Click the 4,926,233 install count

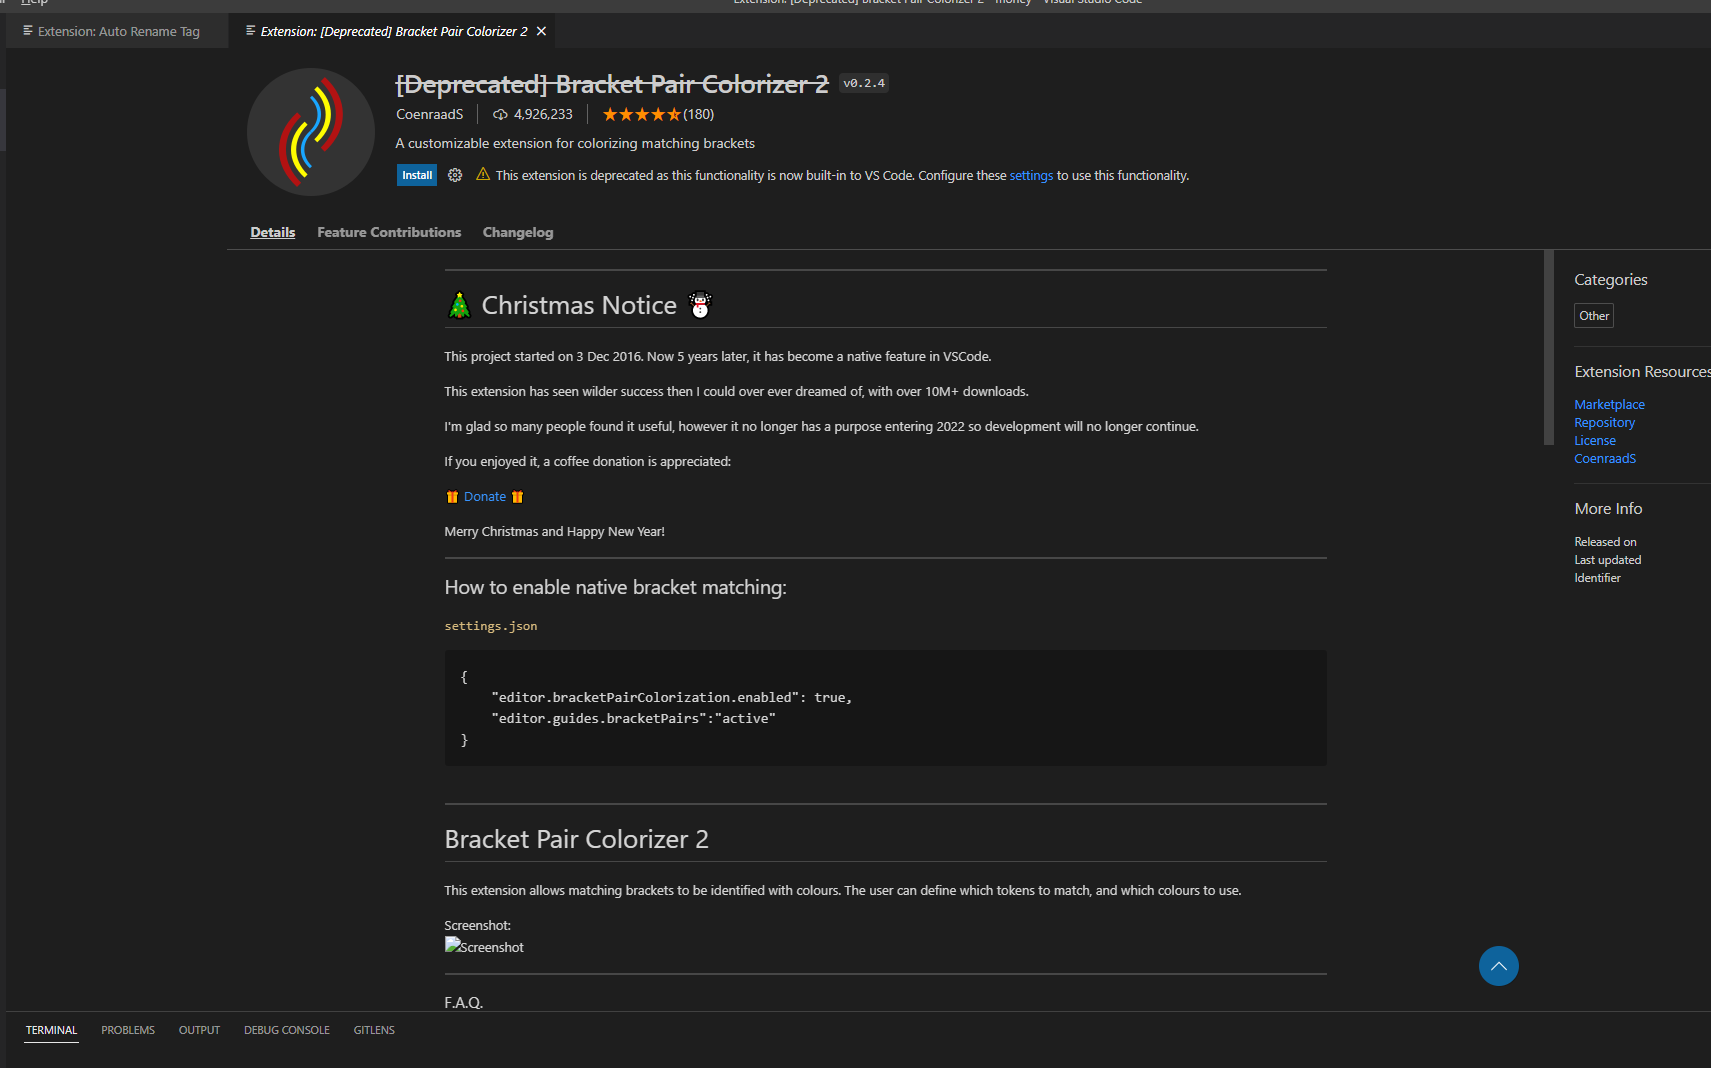coord(543,114)
